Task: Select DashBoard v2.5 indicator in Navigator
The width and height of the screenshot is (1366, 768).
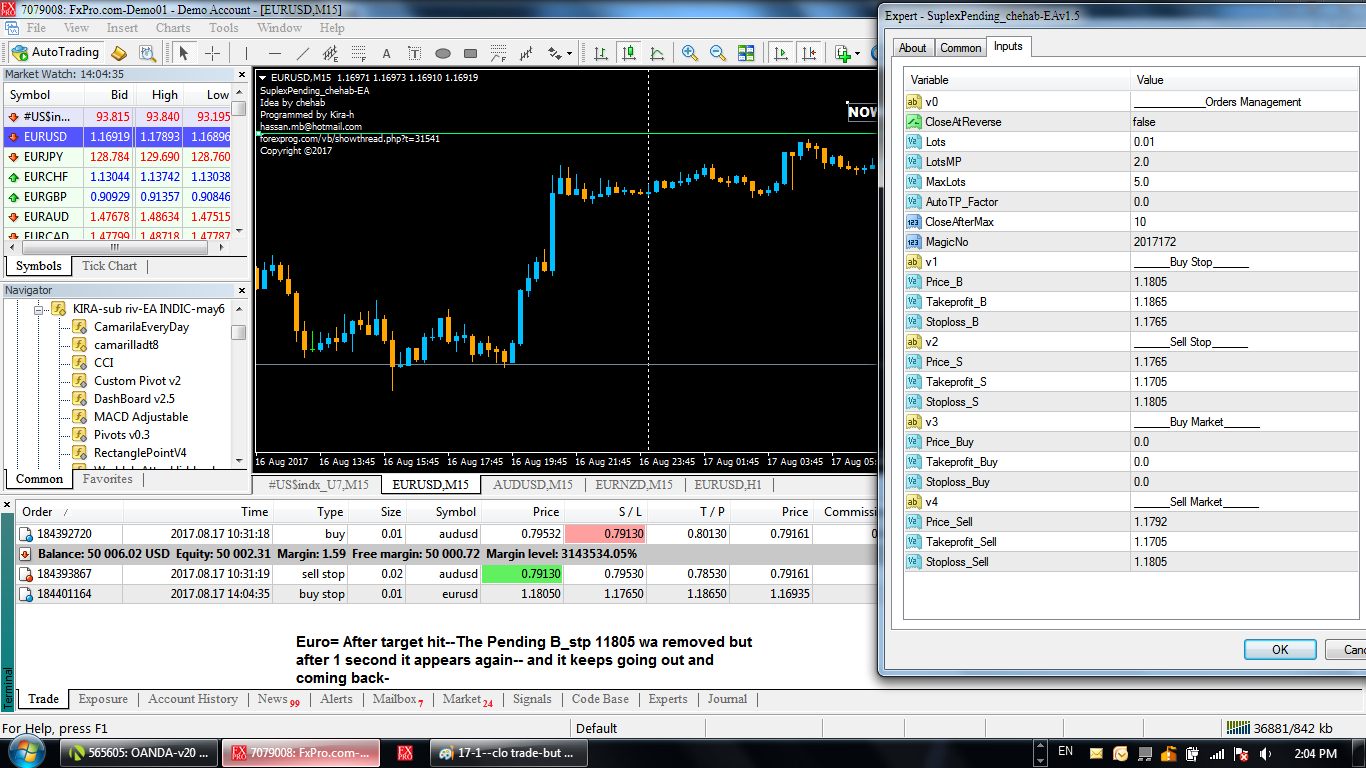Action: click(134, 399)
